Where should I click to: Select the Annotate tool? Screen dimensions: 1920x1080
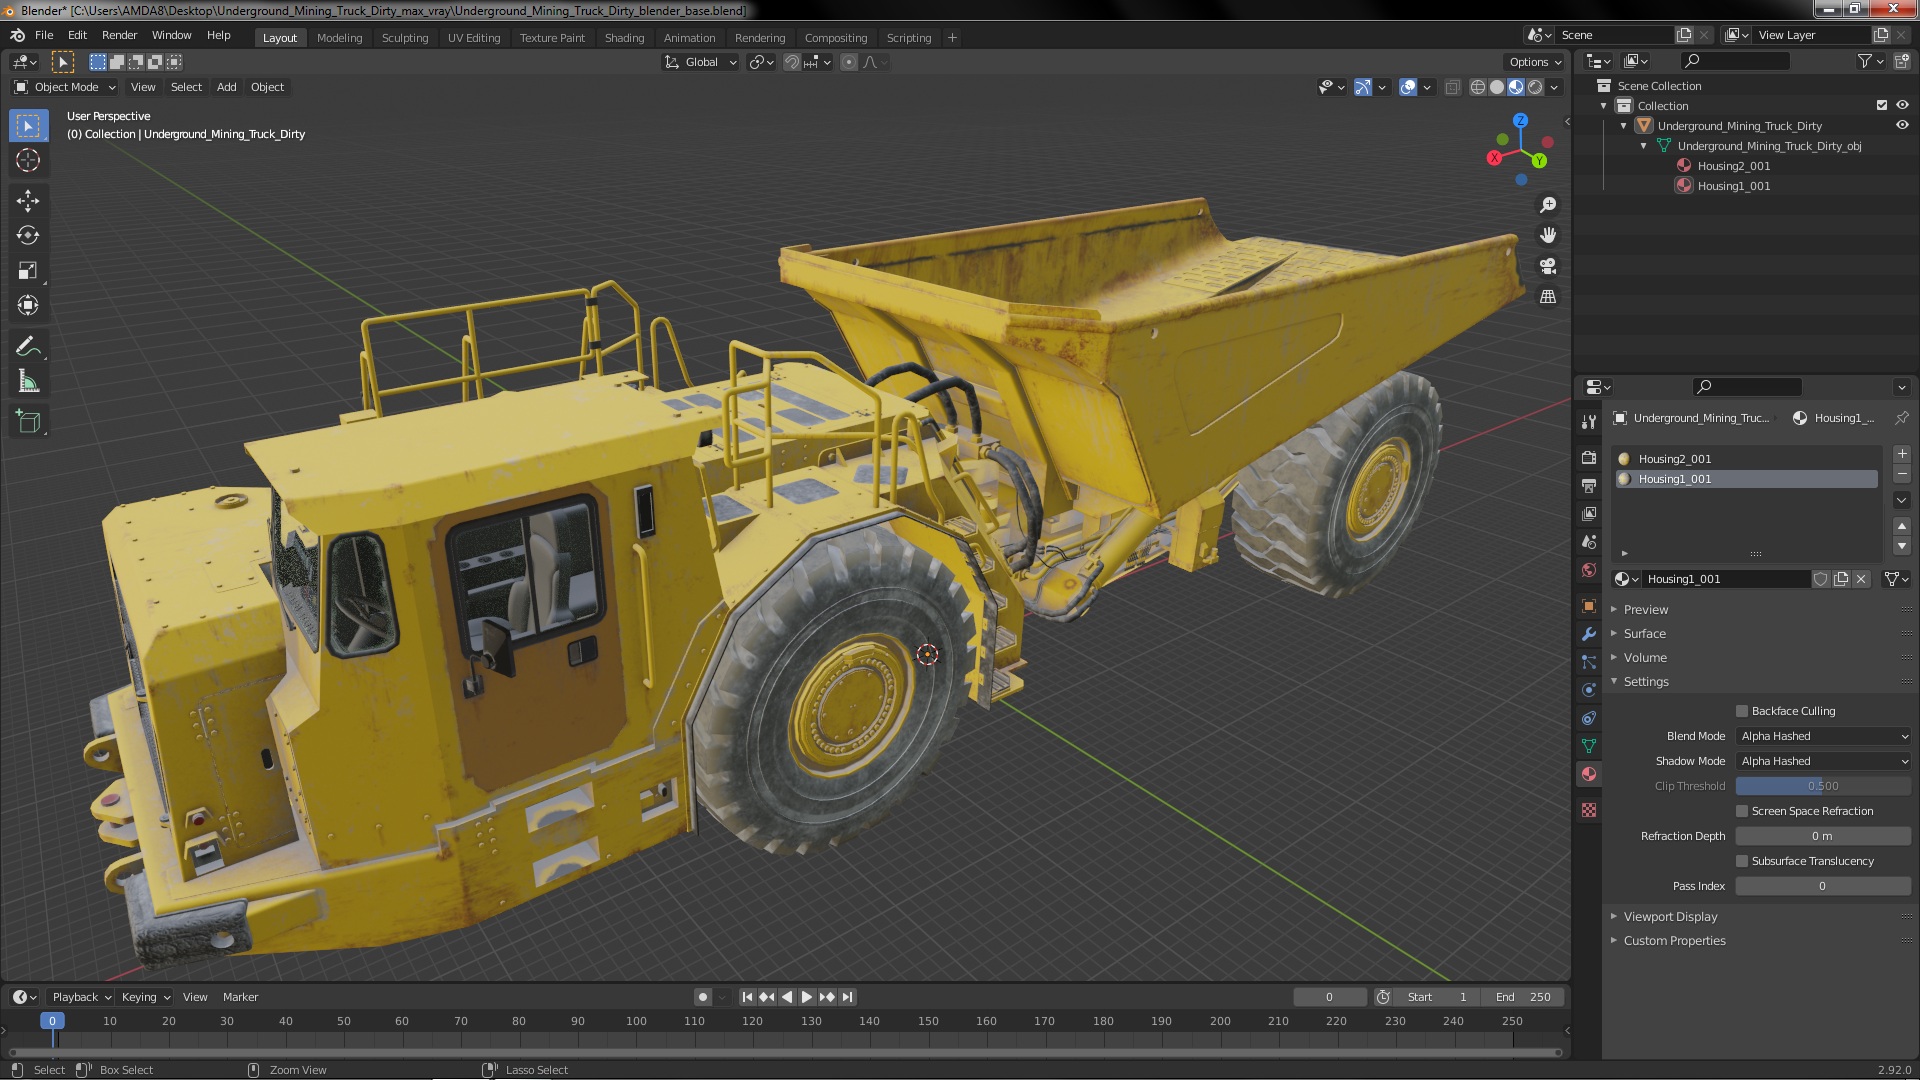pos(28,346)
